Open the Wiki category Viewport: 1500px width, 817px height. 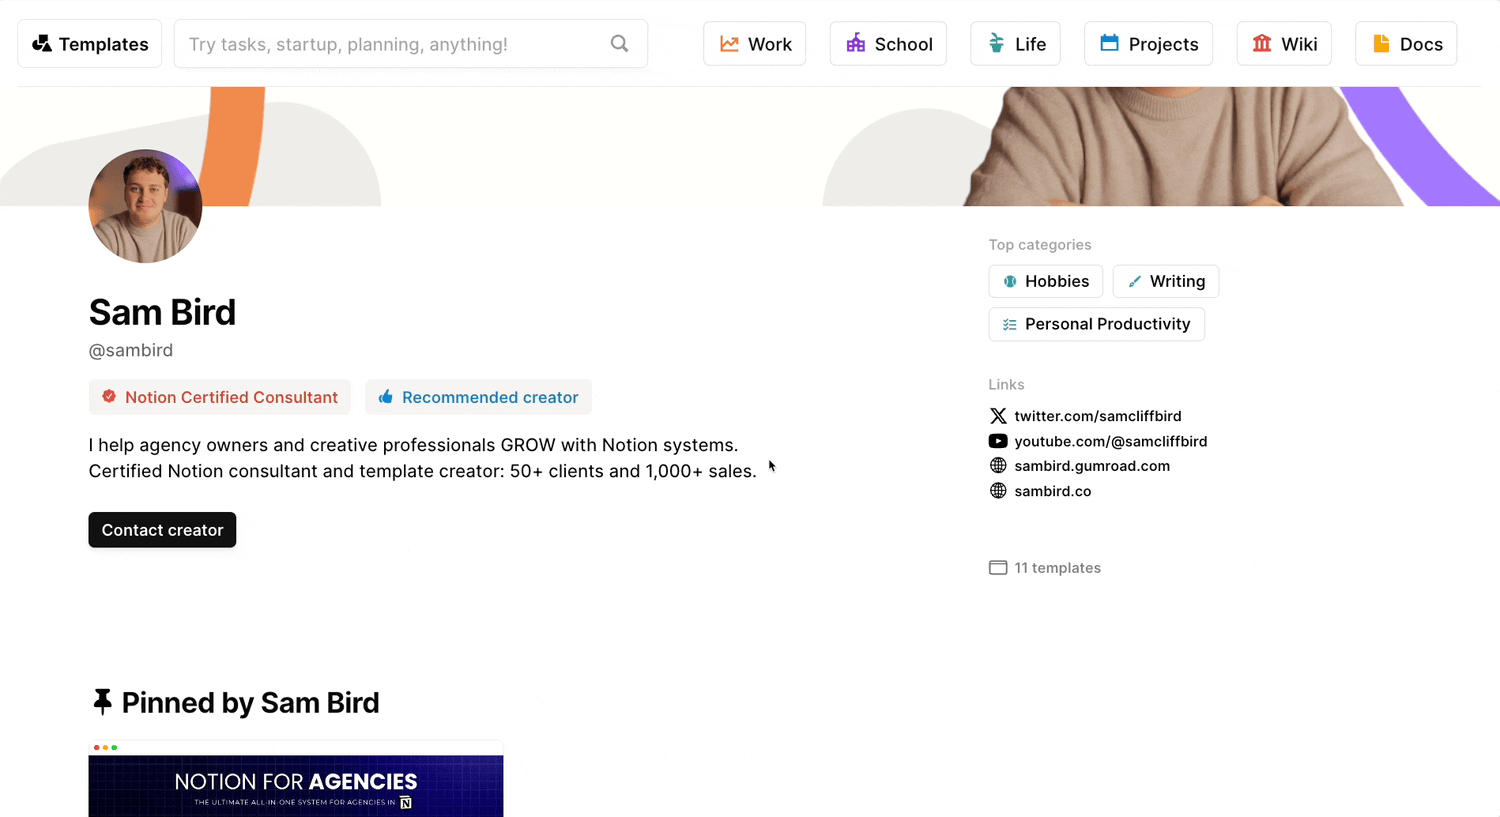tap(1284, 44)
